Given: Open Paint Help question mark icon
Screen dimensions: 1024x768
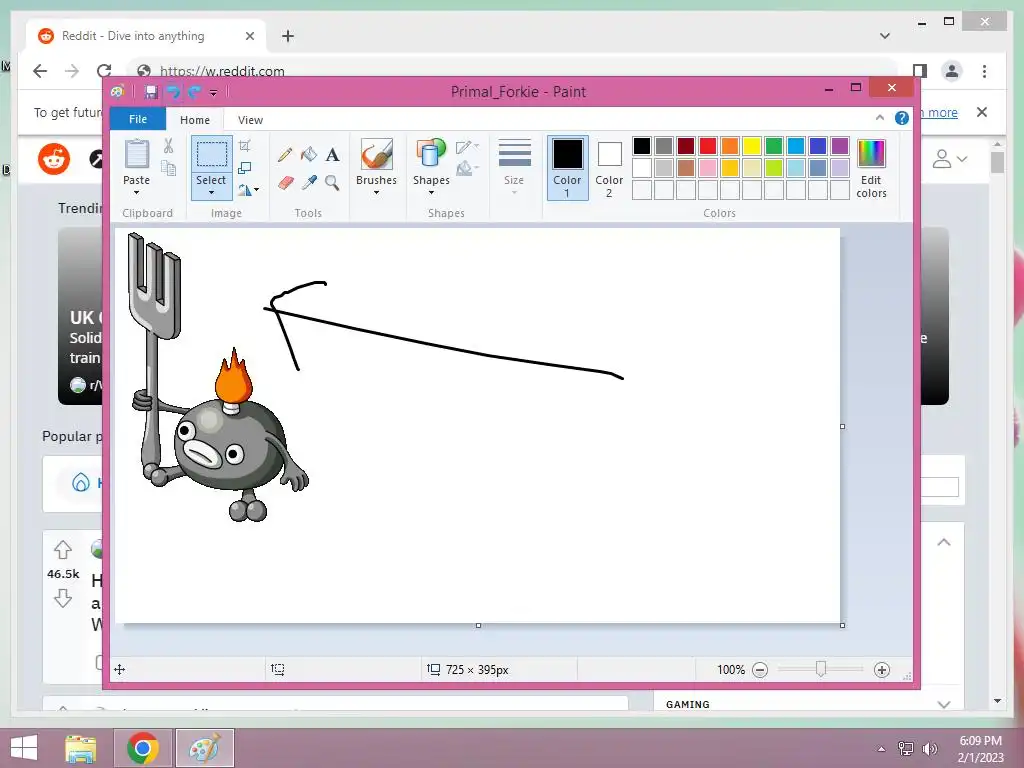Looking at the screenshot, I should [x=902, y=118].
